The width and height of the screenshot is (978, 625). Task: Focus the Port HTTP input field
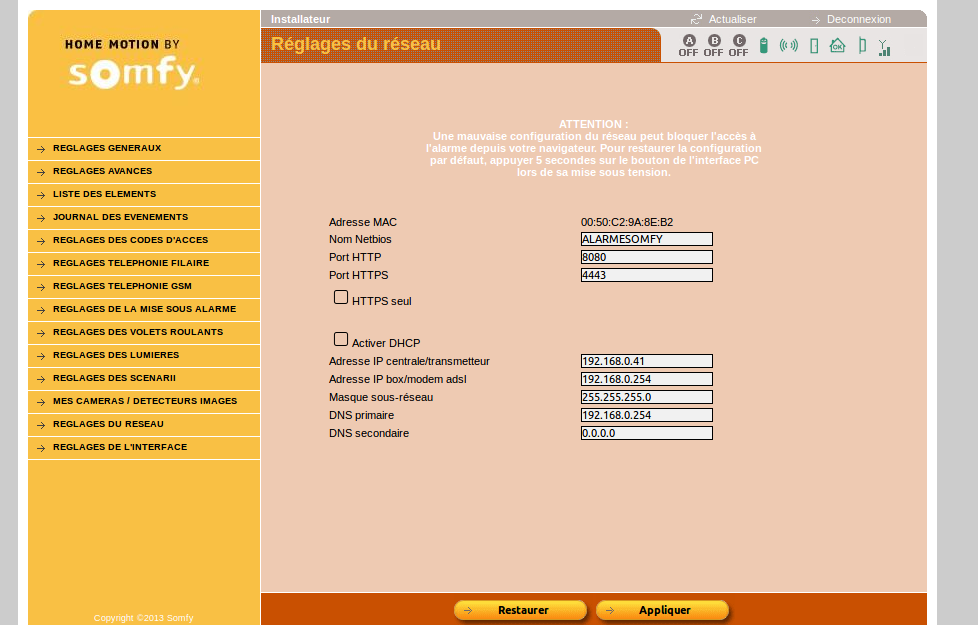click(646, 257)
